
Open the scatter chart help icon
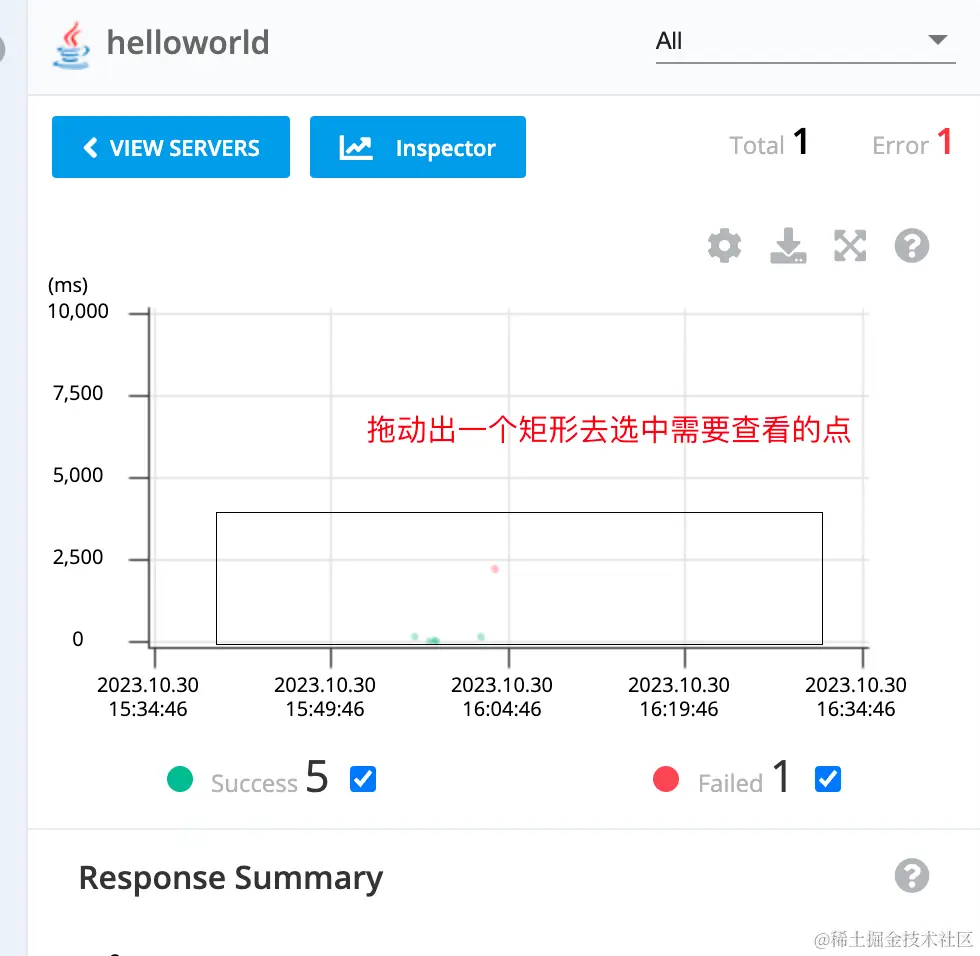point(912,246)
